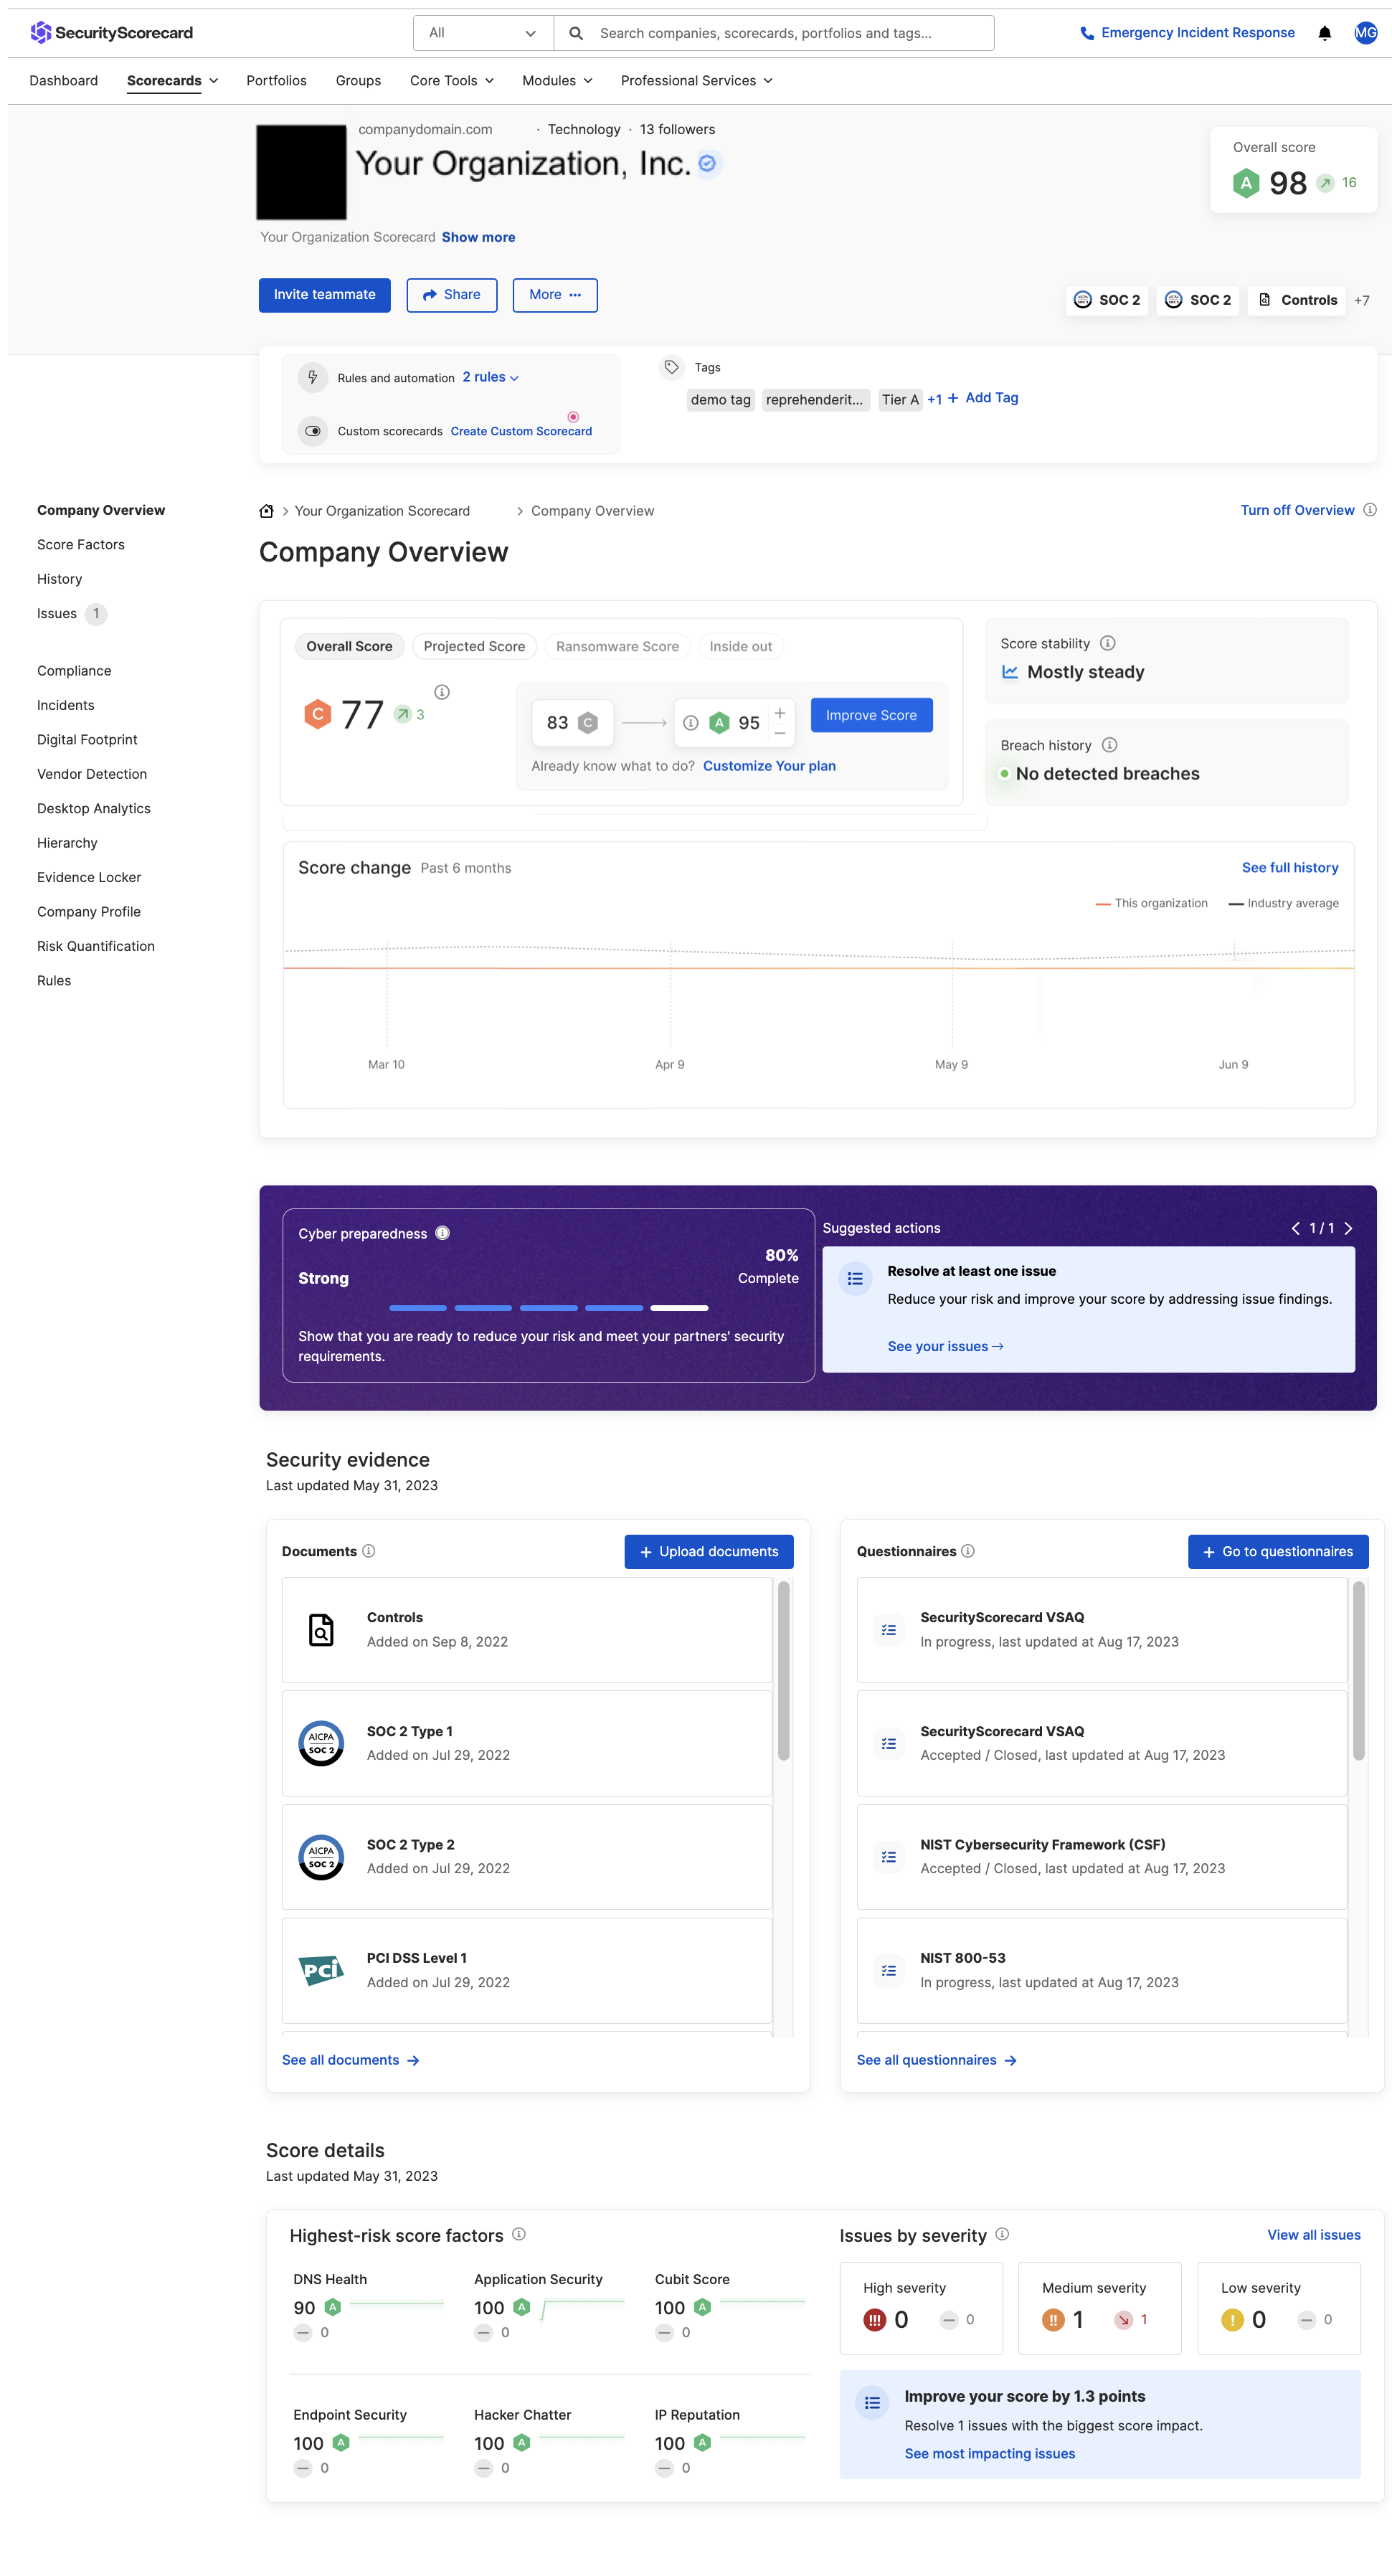
Task: Select the Overall Score pill
Action: 349,646
